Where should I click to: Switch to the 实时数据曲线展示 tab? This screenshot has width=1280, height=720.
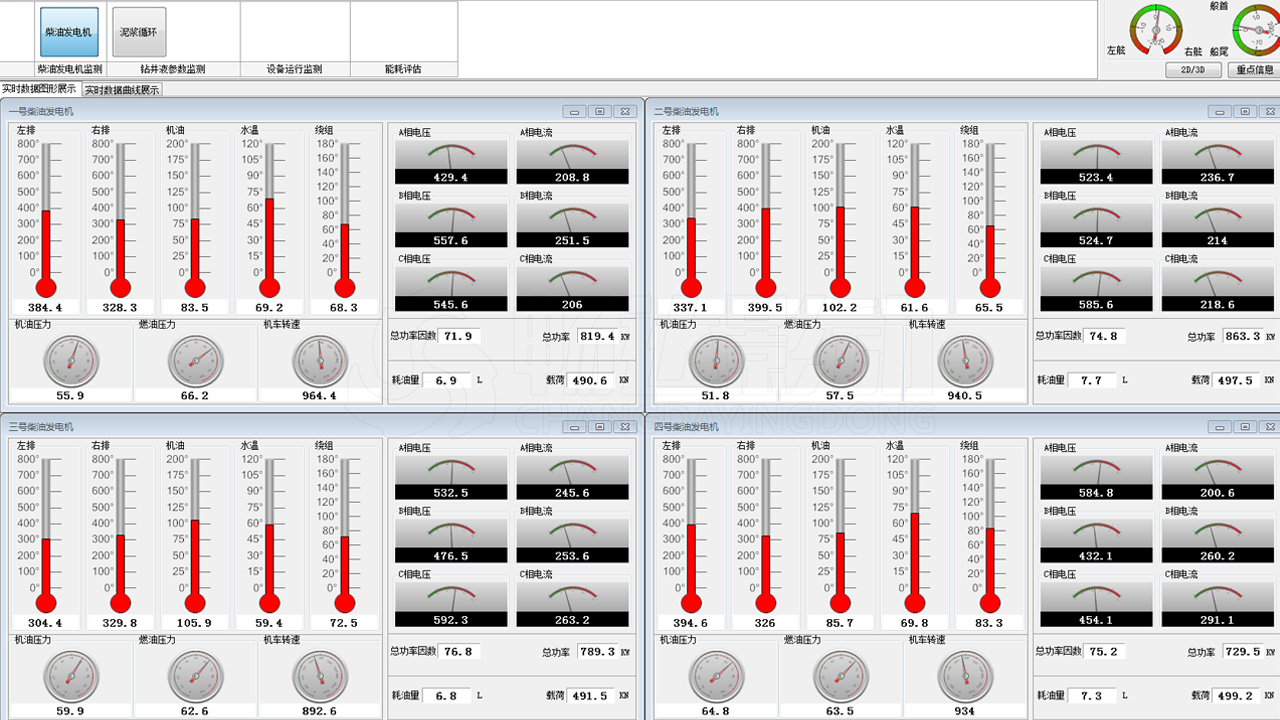pos(121,90)
